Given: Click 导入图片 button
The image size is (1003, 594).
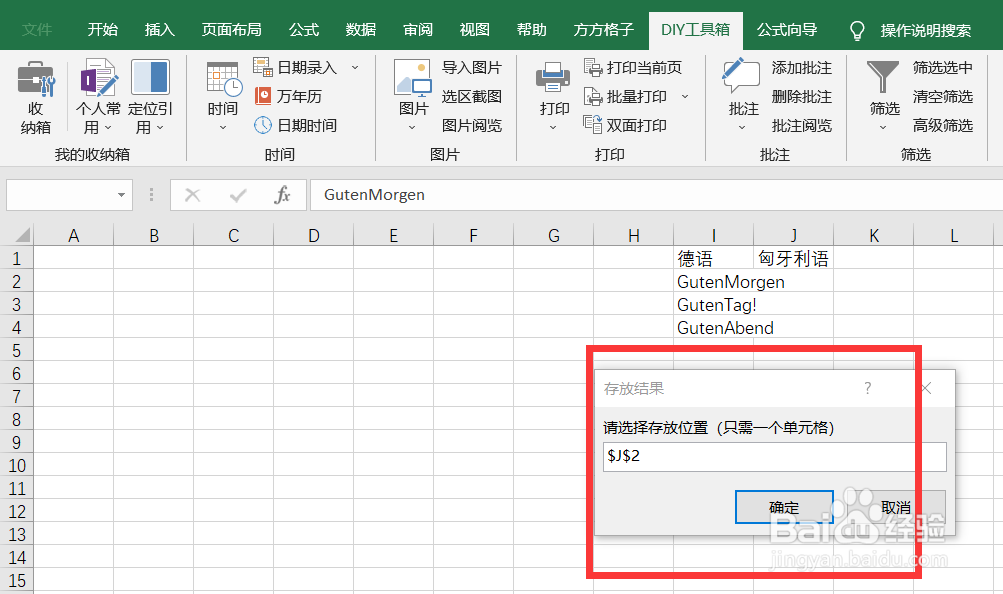Looking at the screenshot, I should 471,67.
